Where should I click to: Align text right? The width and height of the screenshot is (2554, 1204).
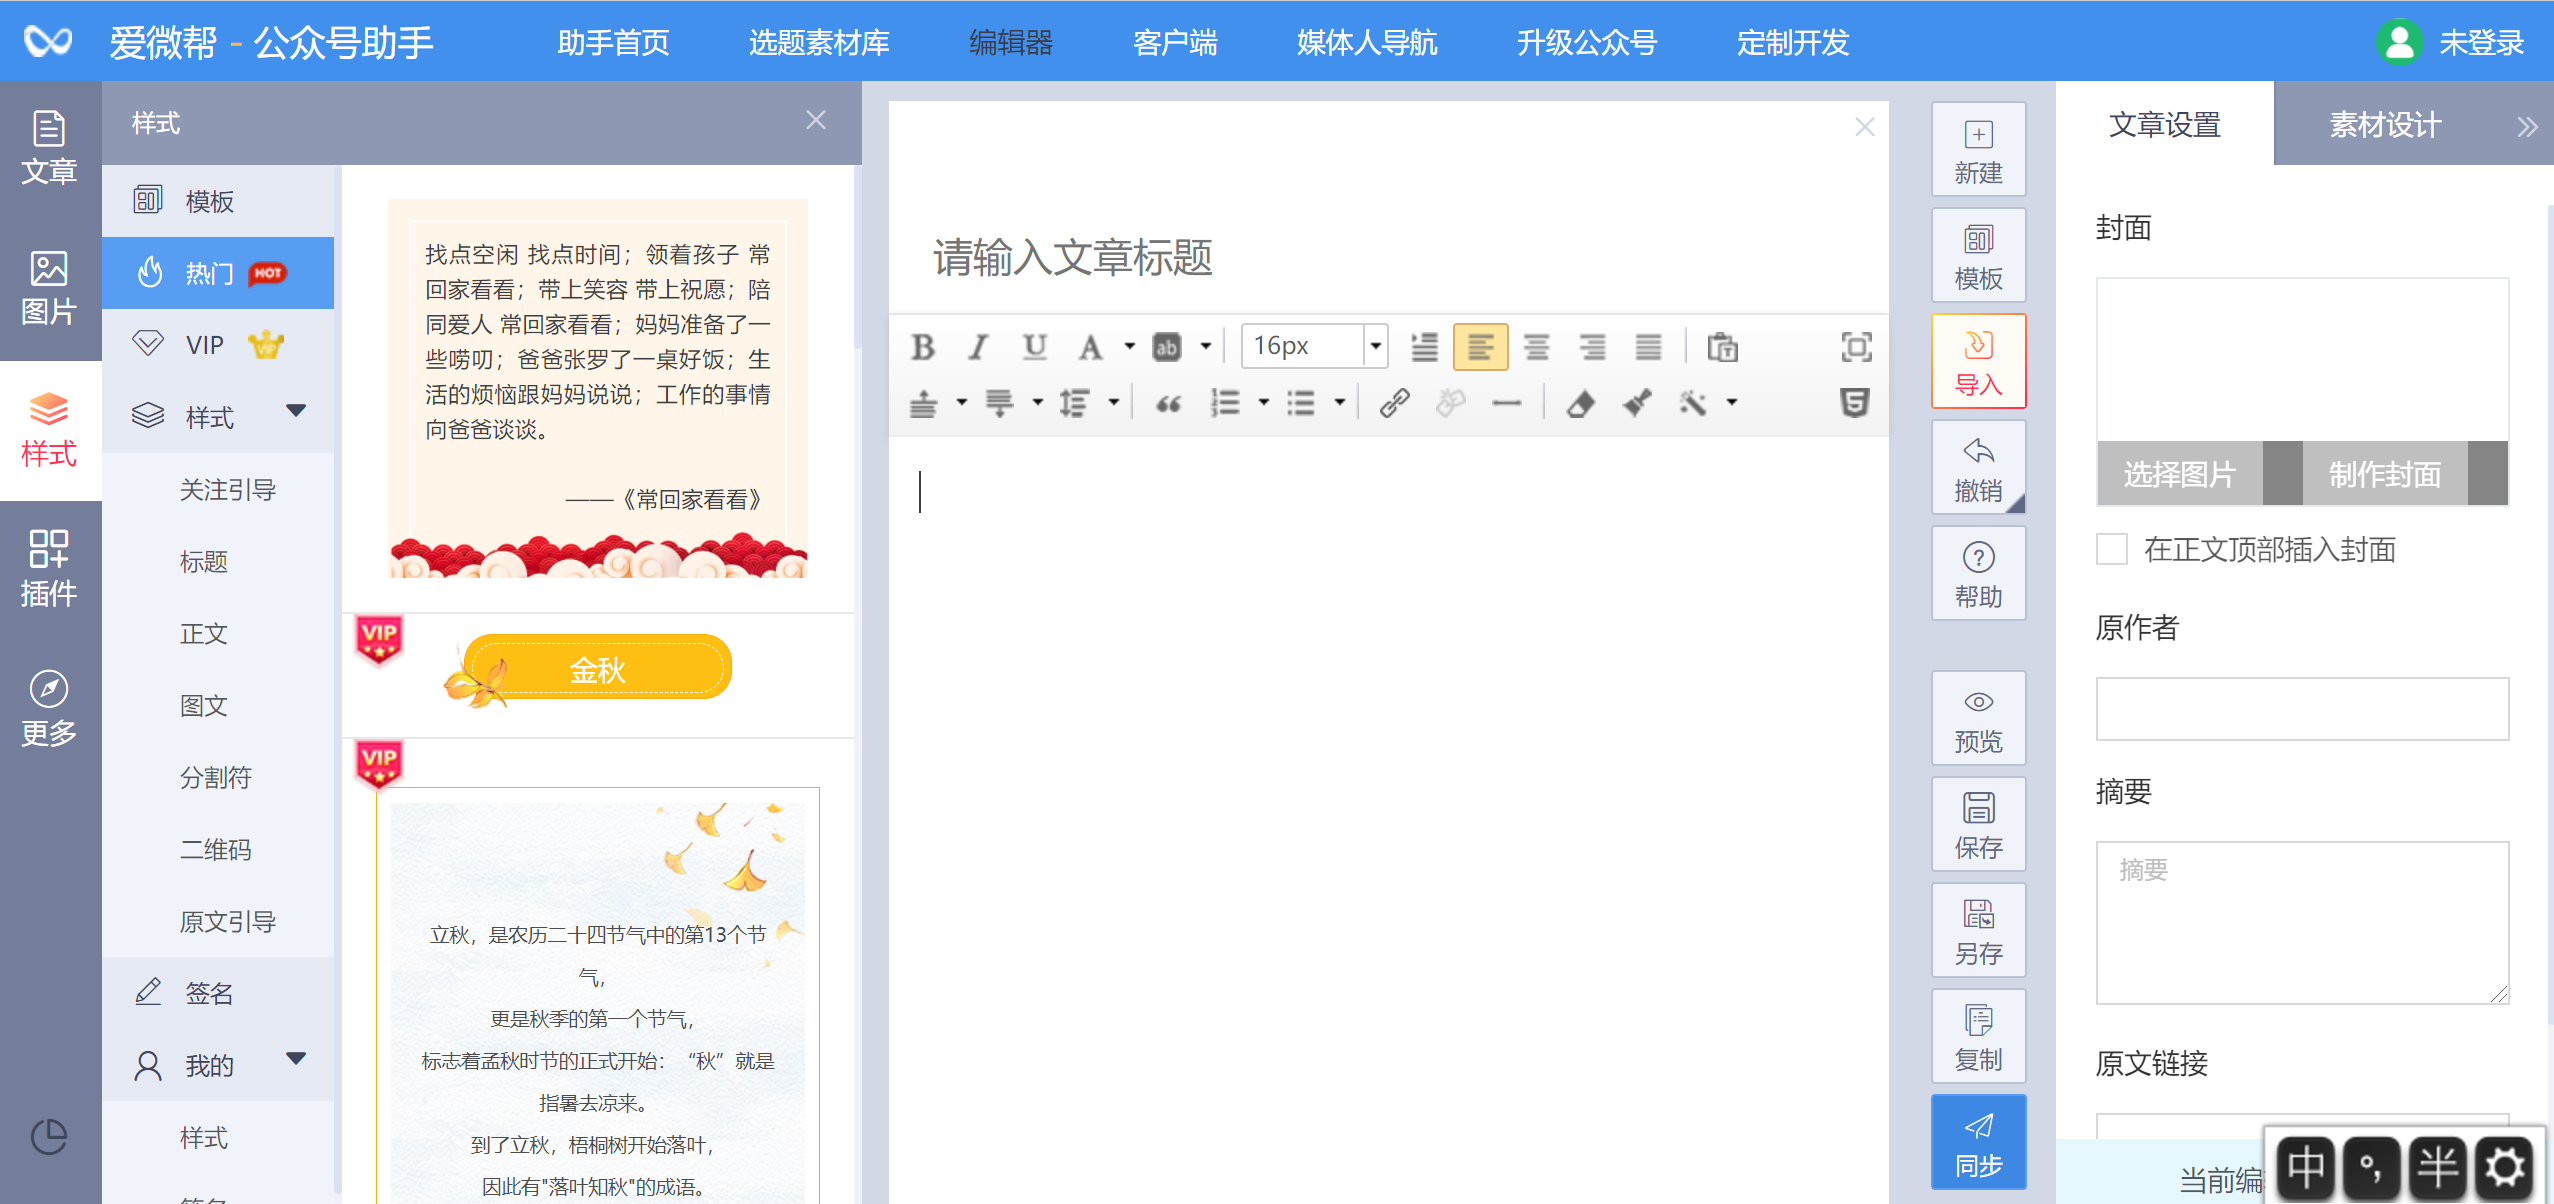click(1592, 347)
